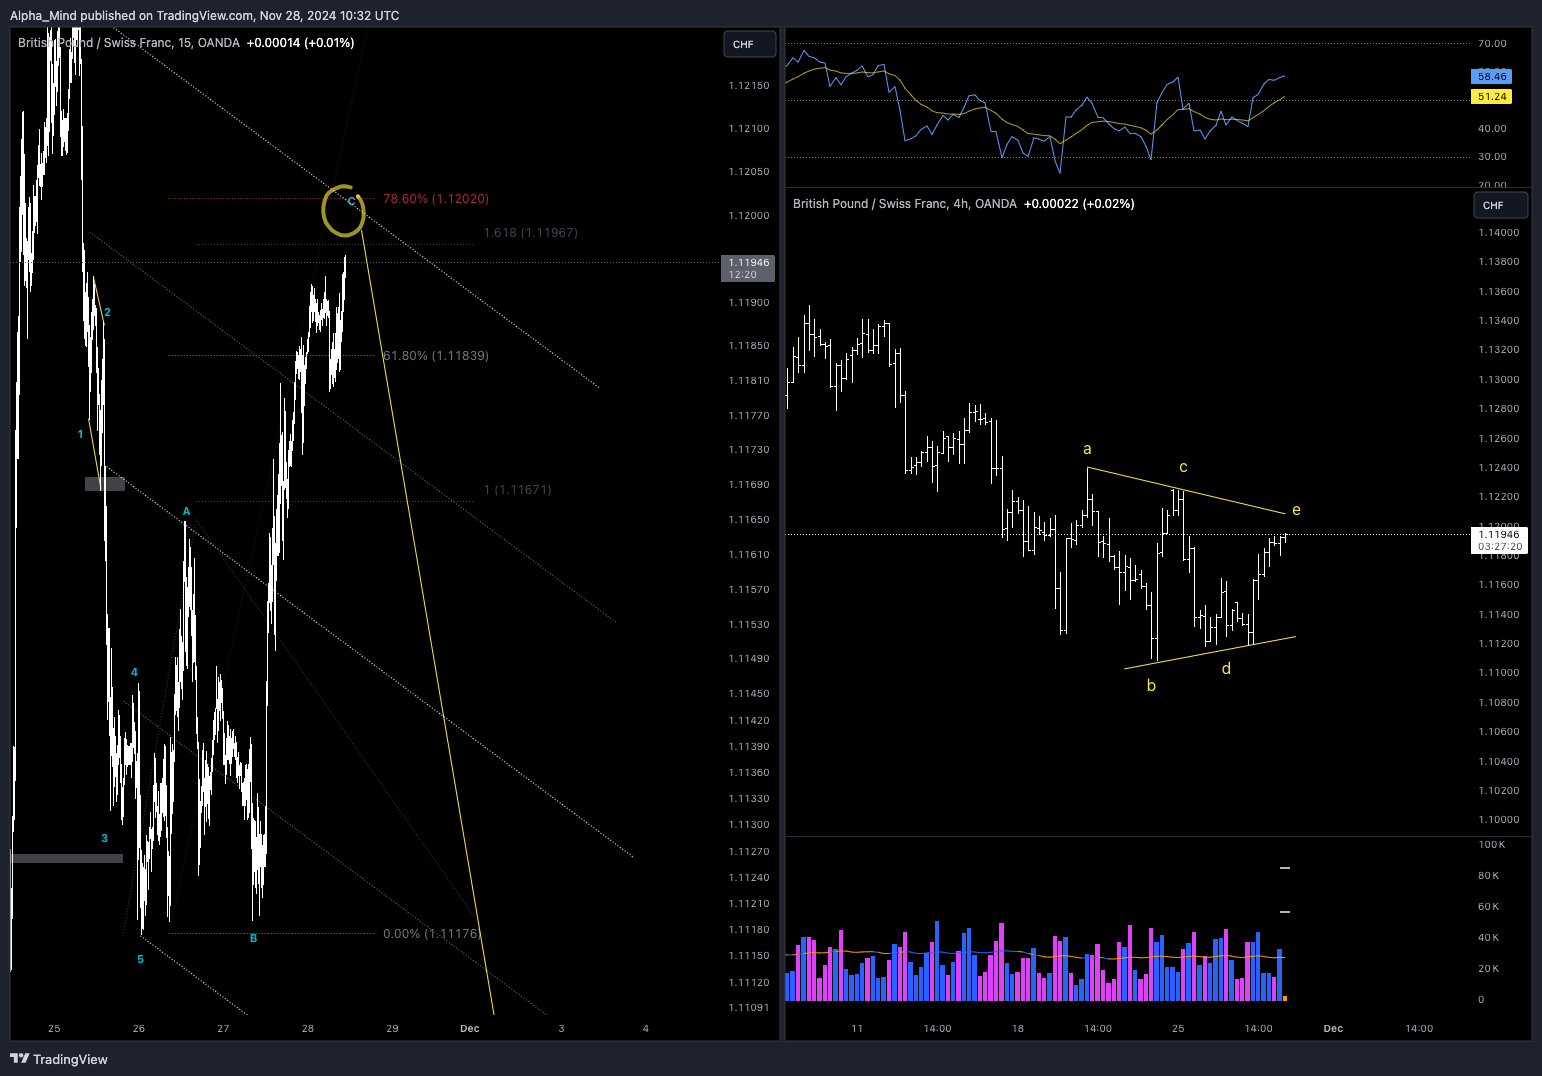Click the cyan wave label 1
The height and width of the screenshot is (1076, 1542).
point(81,434)
